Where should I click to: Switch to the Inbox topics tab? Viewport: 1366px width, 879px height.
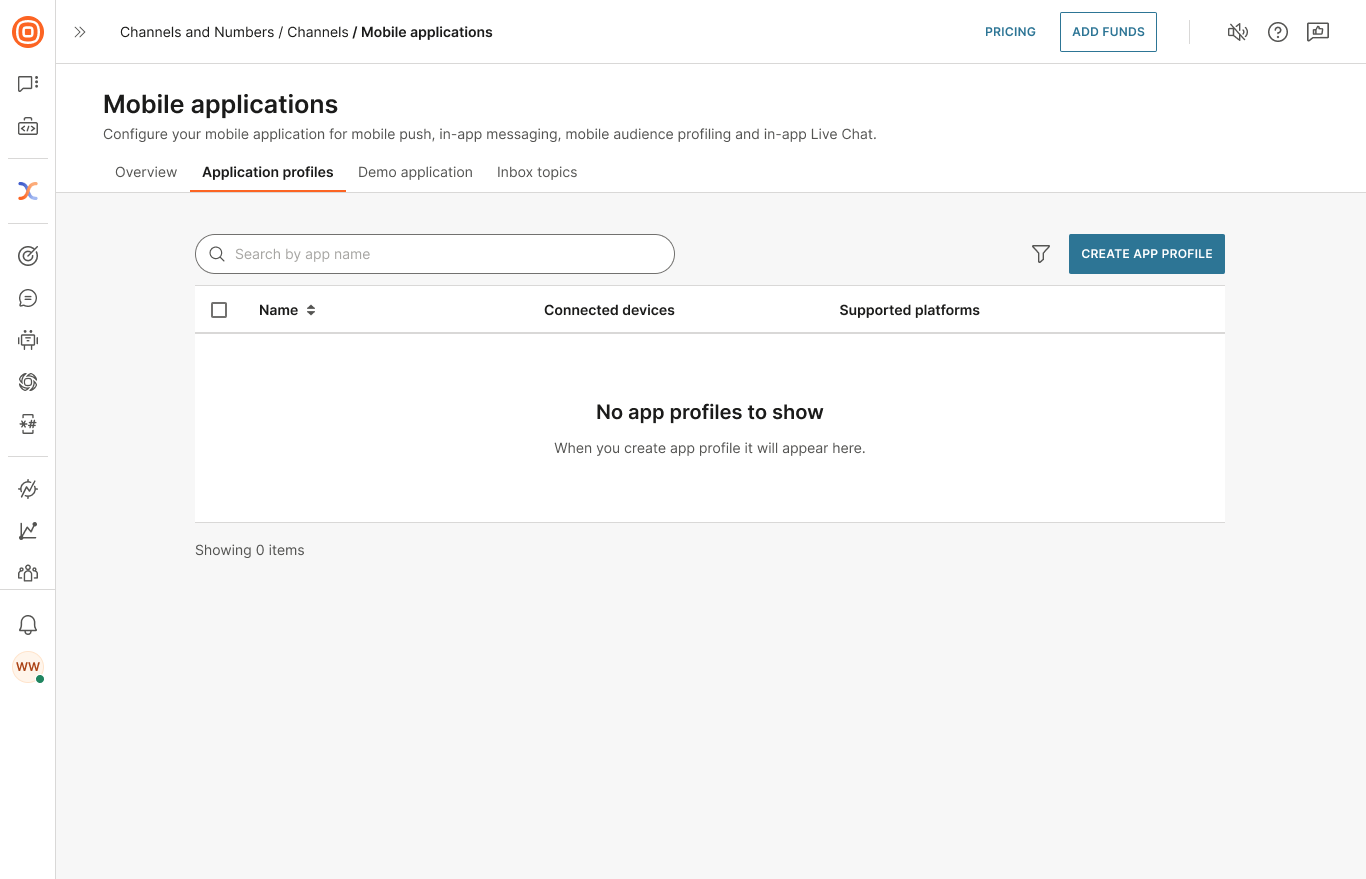[x=537, y=172]
